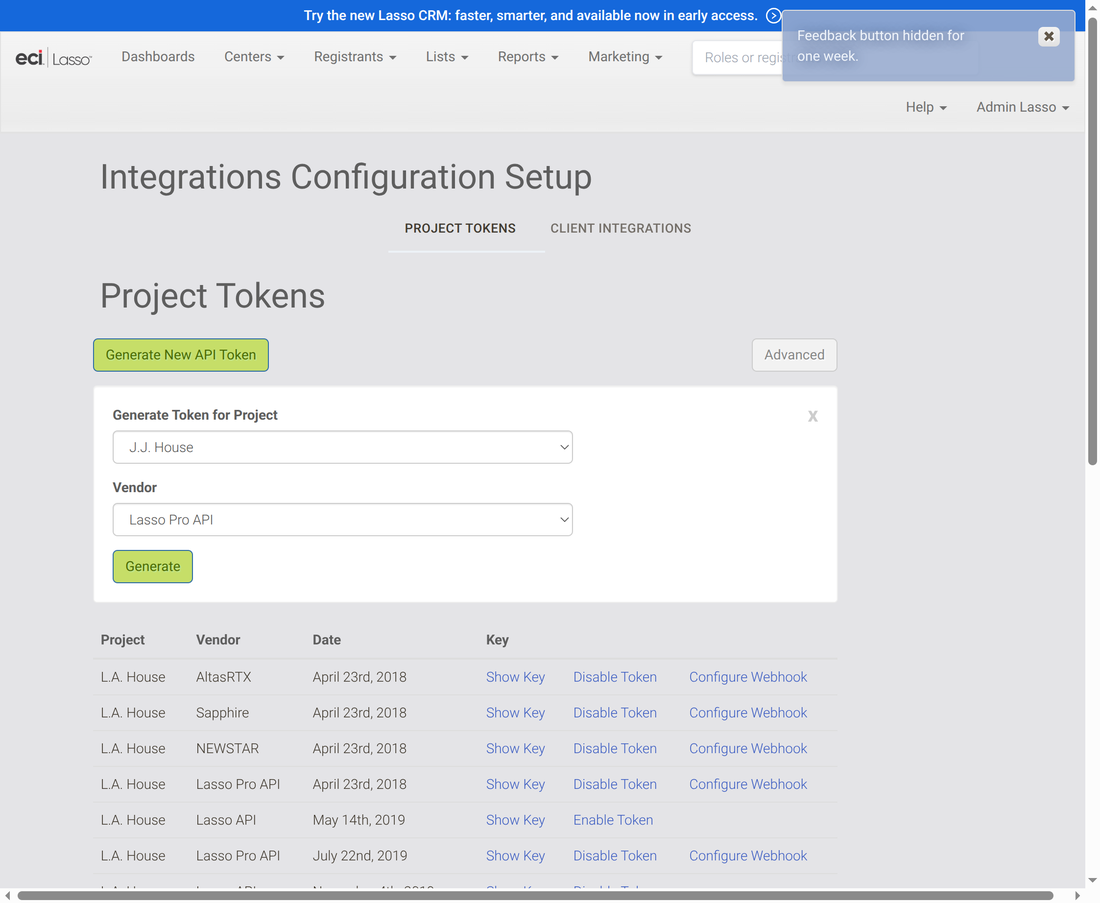Click the scroll up arrow

tap(1092, 6)
